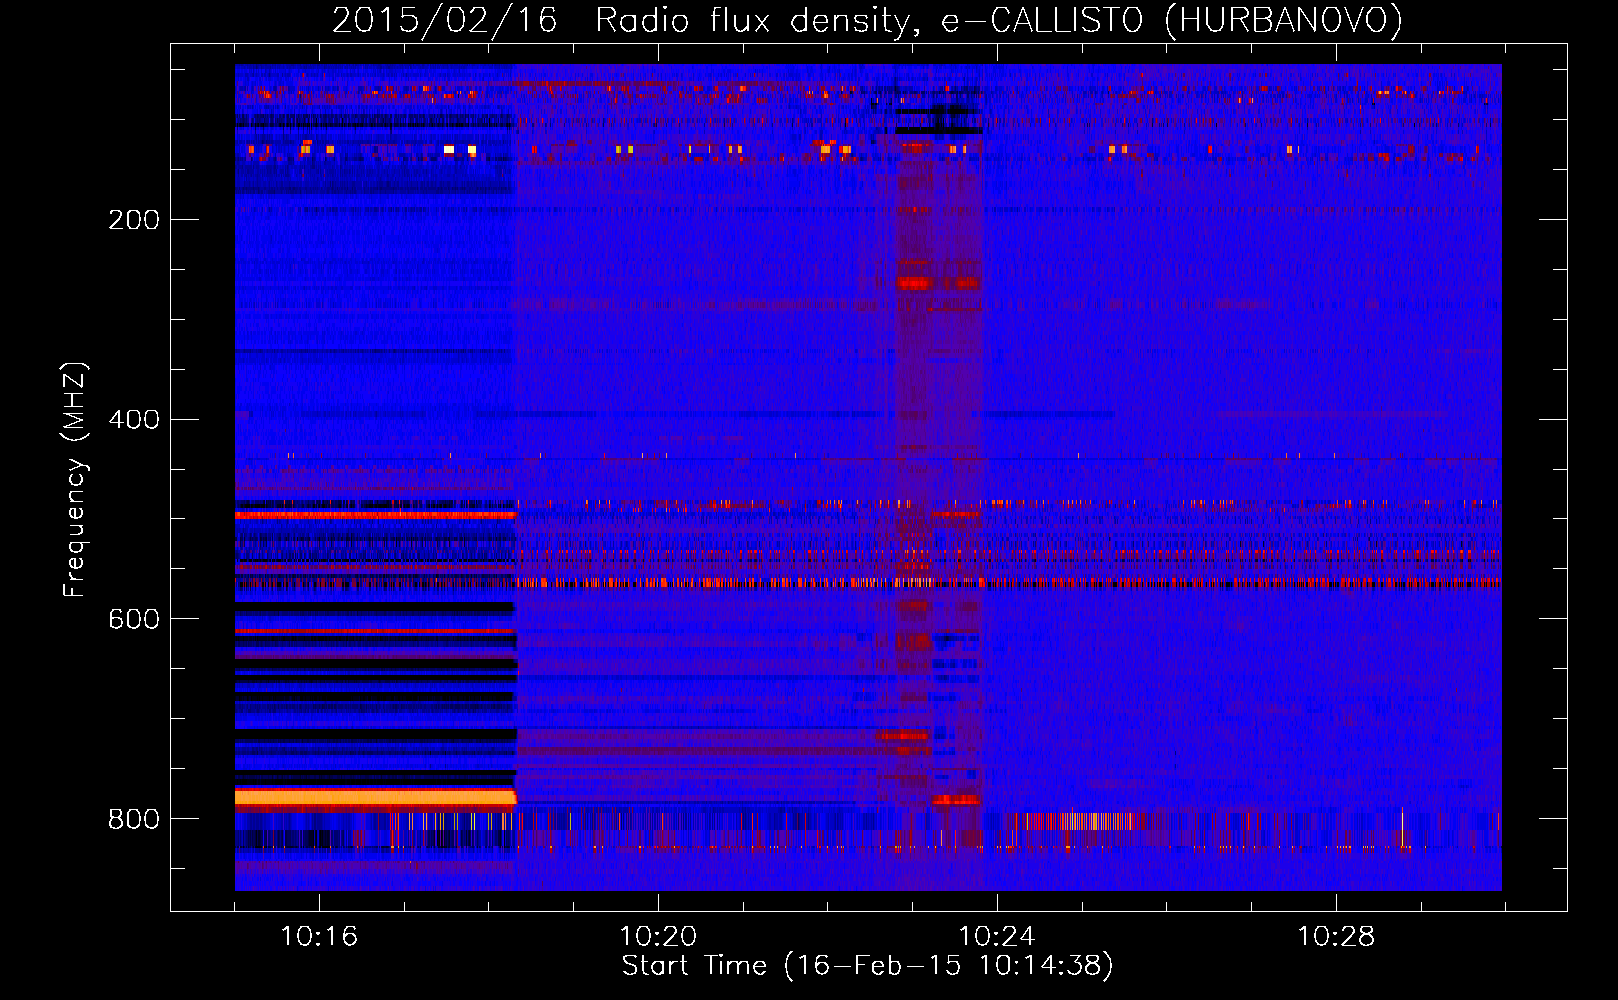This screenshot has height=1000, width=1618.
Task: Click the plot title "2015/02/16 Radio flux density, e-CALLISTO (HURBANOVO)"
Action: tap(867, 20)
